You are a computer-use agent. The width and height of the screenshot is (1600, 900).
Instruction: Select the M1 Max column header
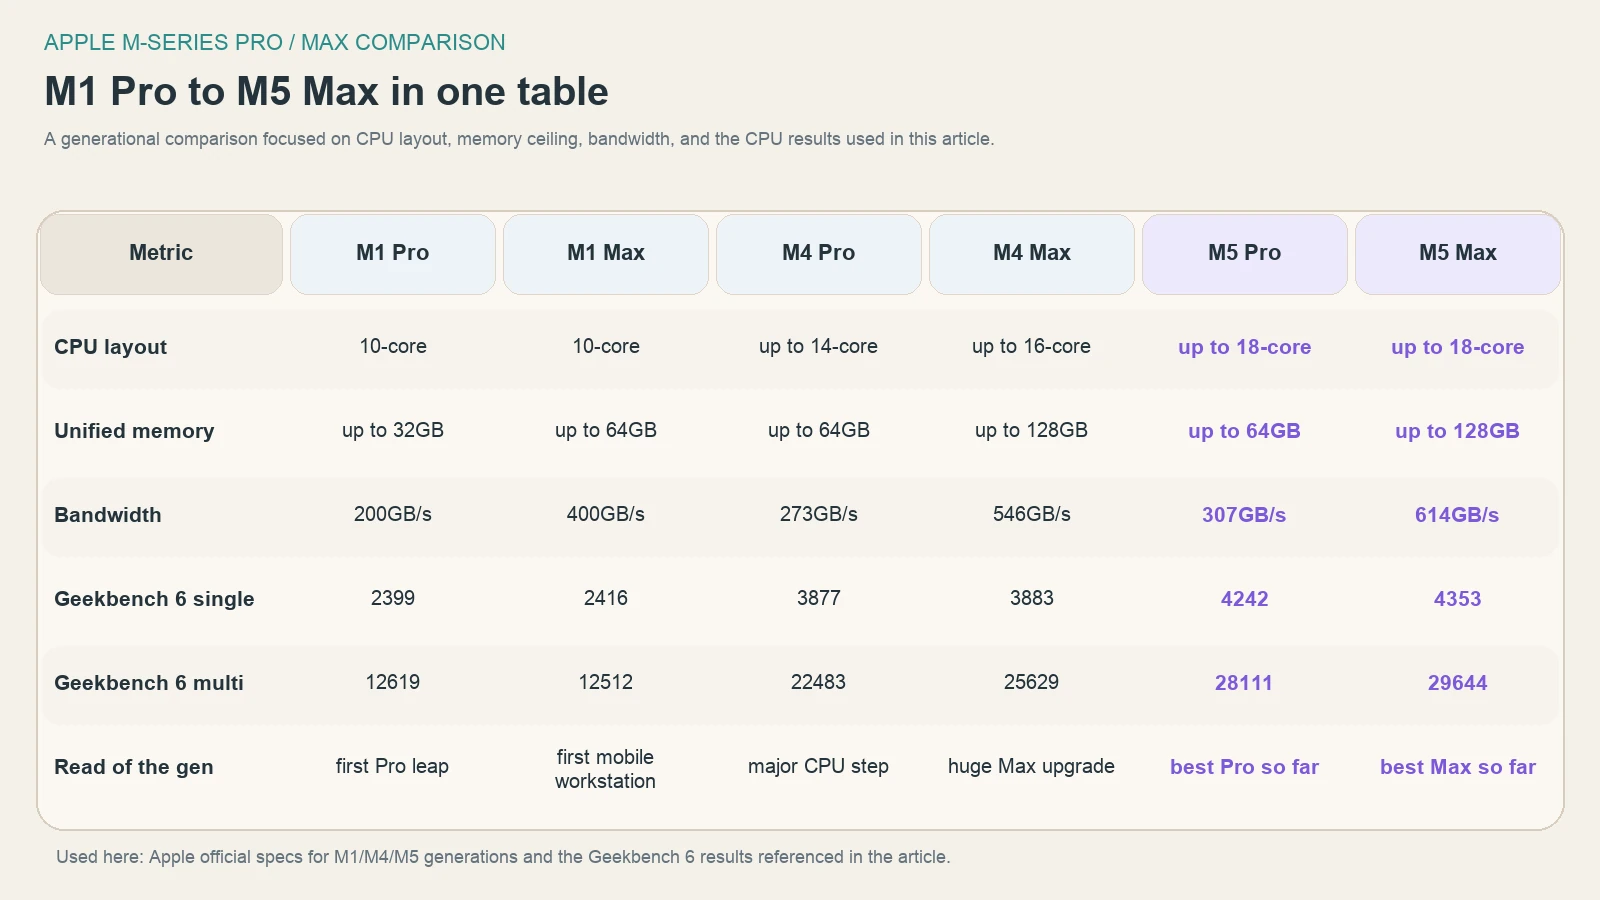[x=606, y=253]
